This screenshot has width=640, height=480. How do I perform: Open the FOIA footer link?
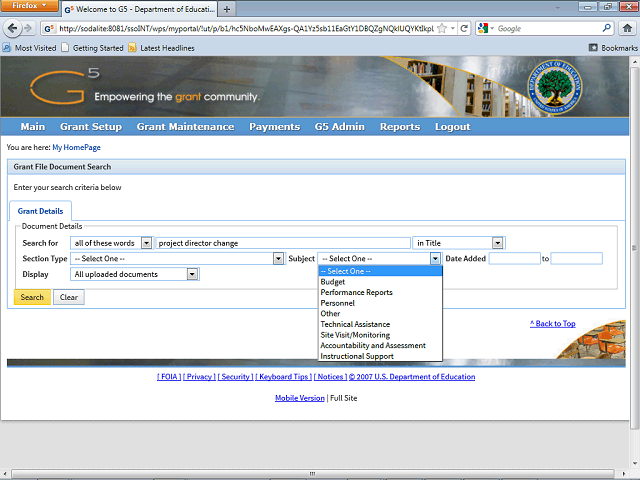click(169, 376)
